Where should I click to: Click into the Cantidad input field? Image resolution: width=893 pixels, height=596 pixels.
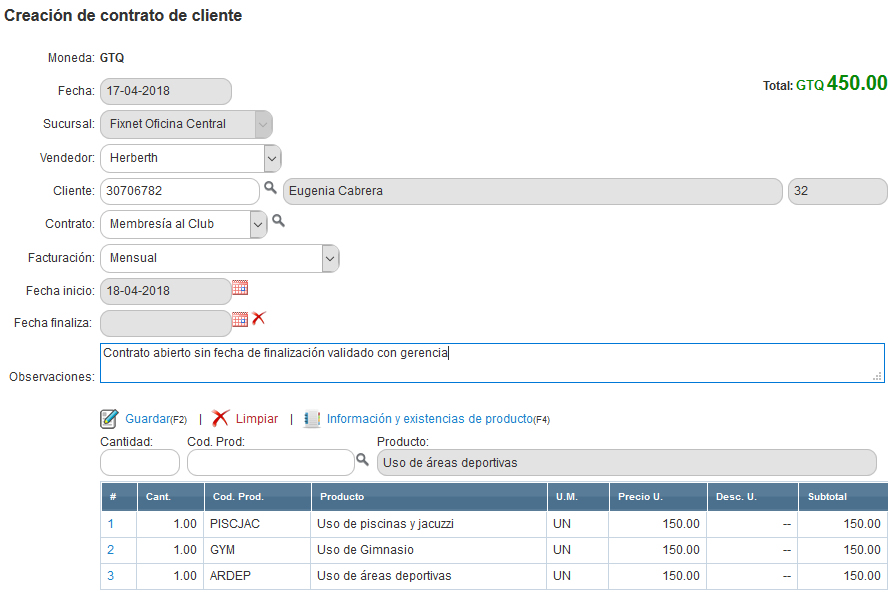click(x=140, y=462)
